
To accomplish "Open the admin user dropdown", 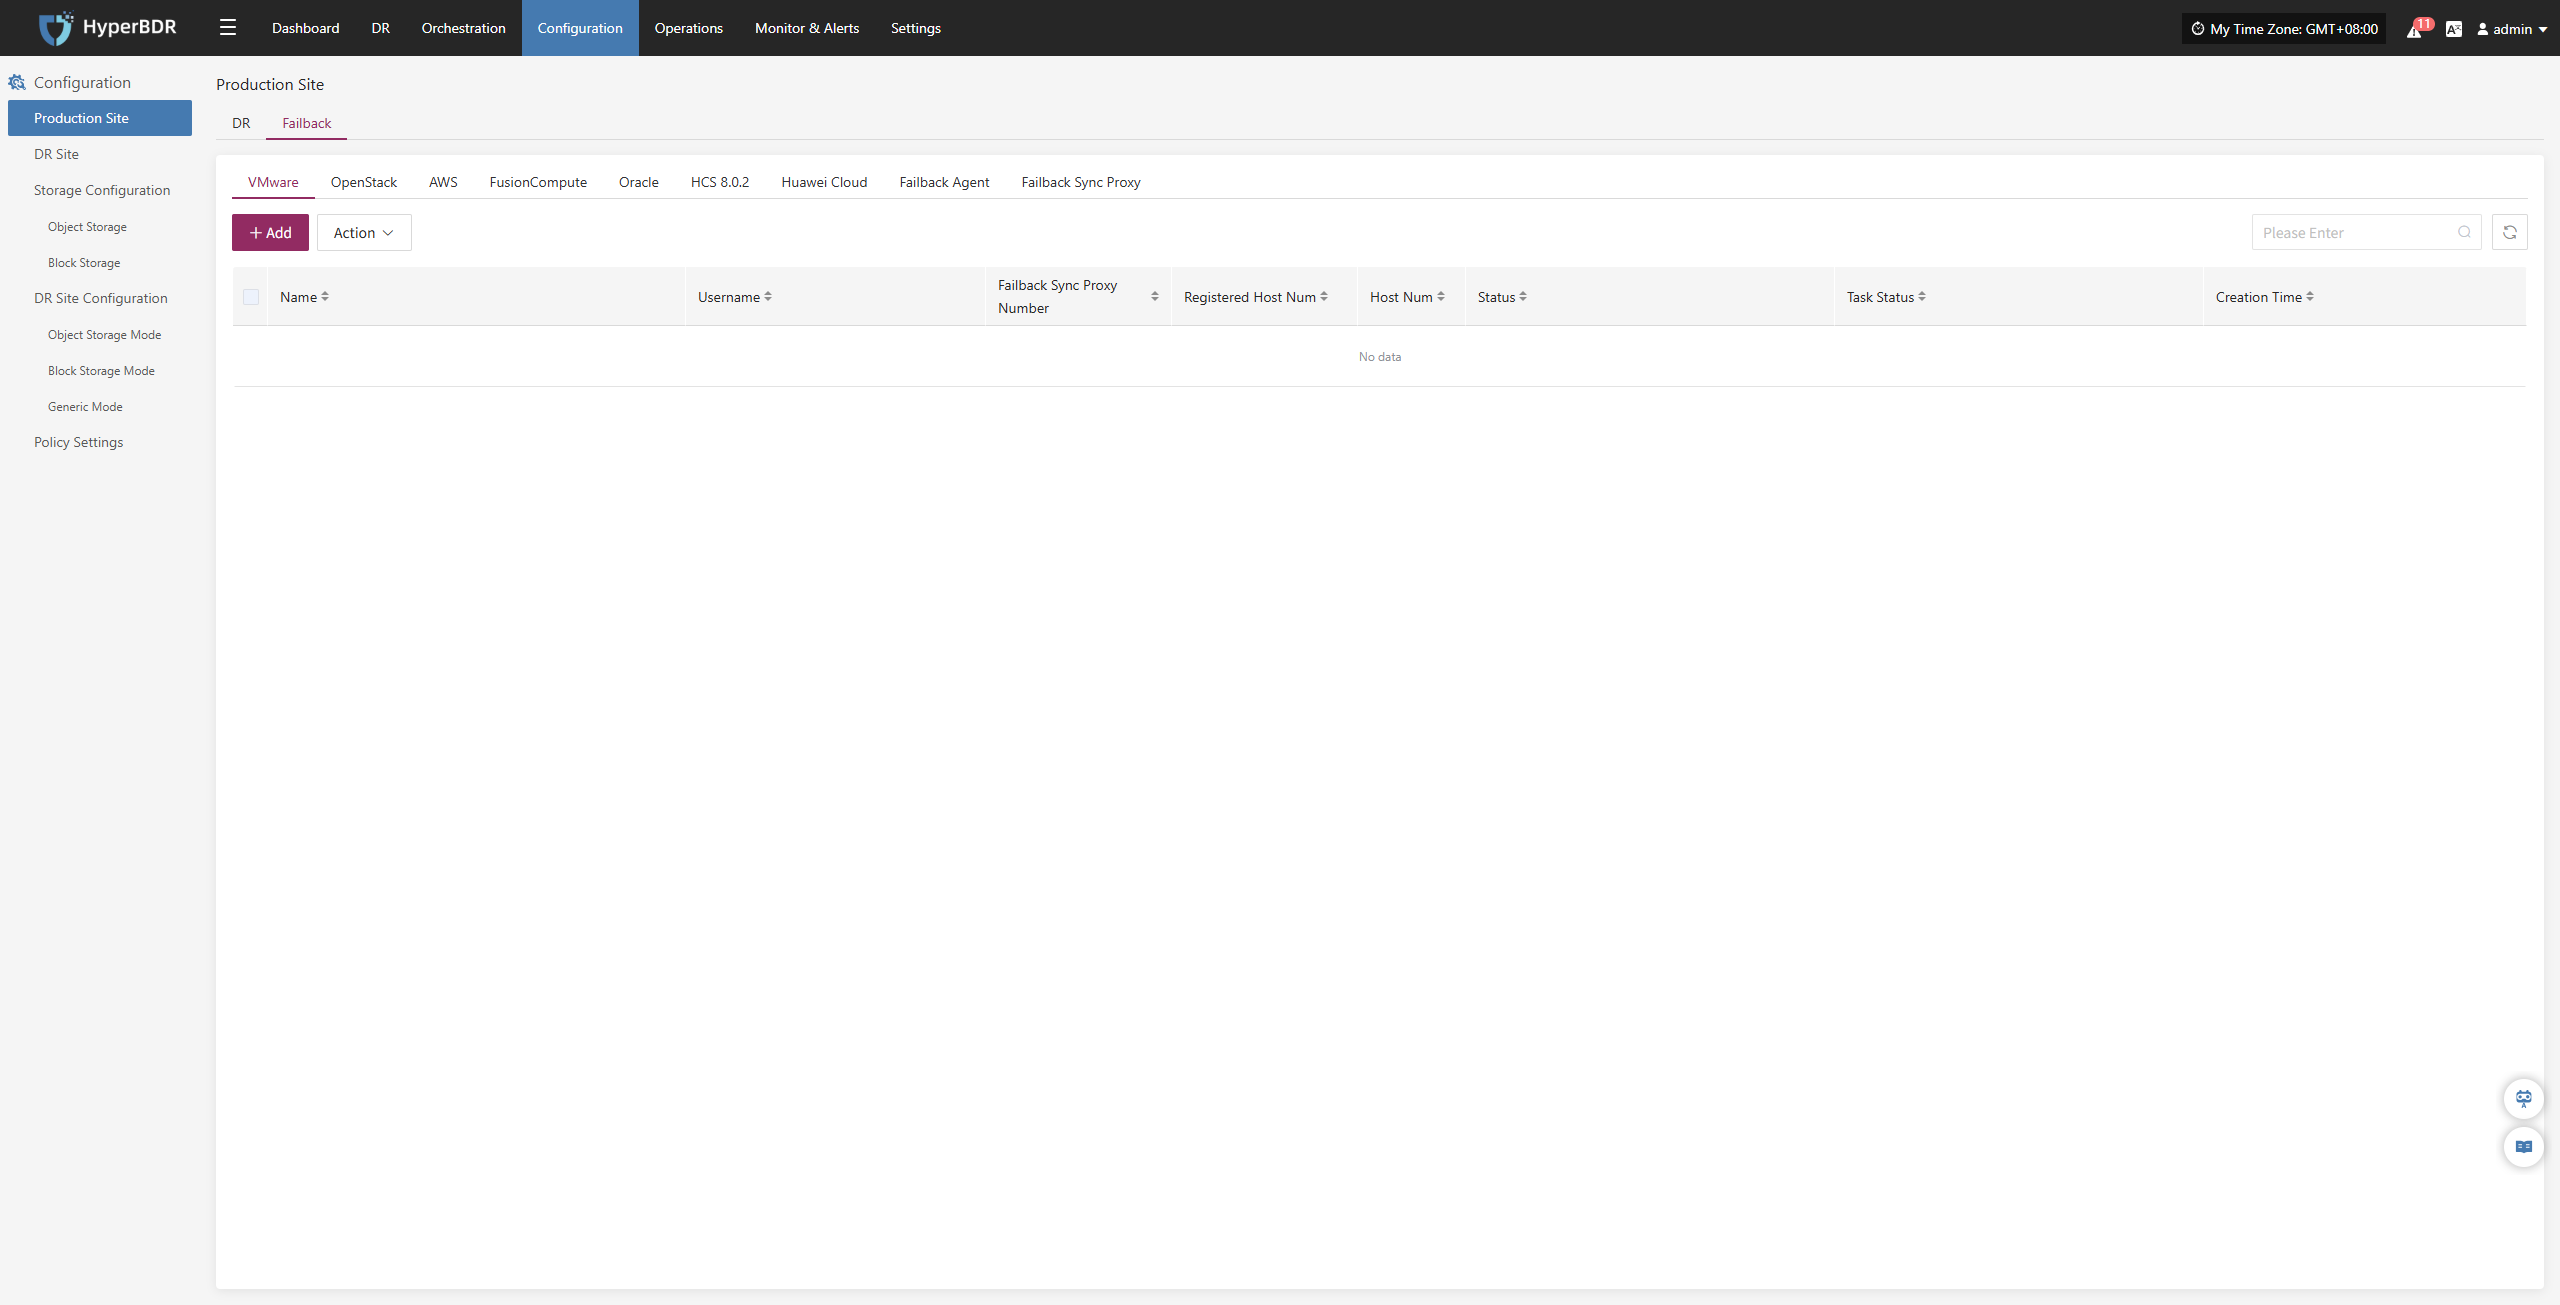I will pyautogui.click(x=2512, y=29).
